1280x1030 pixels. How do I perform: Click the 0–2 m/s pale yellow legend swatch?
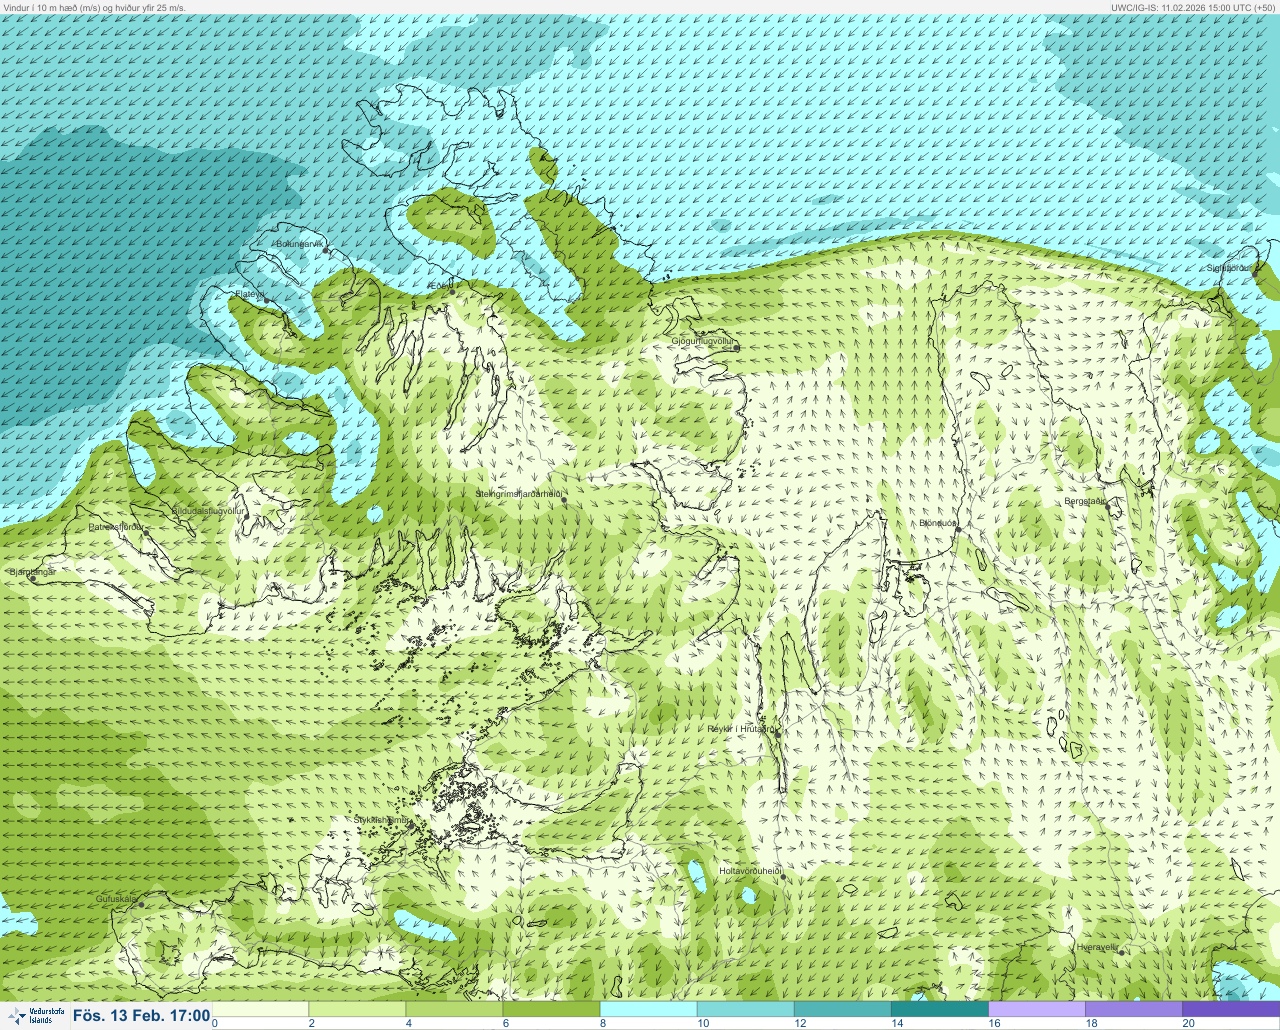[261, 1009]
